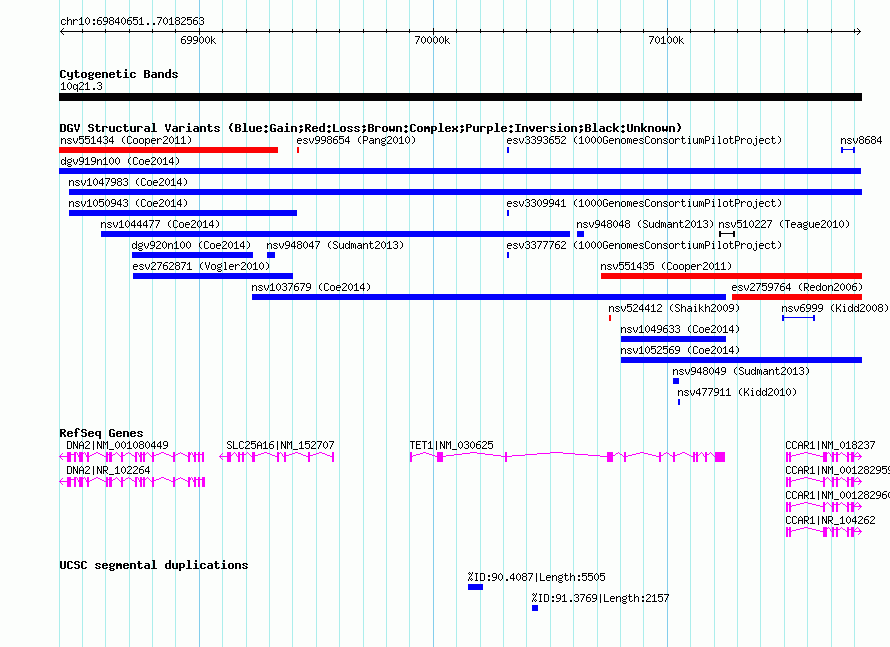Click the DGV Structural Variants track title

point(371,128)
